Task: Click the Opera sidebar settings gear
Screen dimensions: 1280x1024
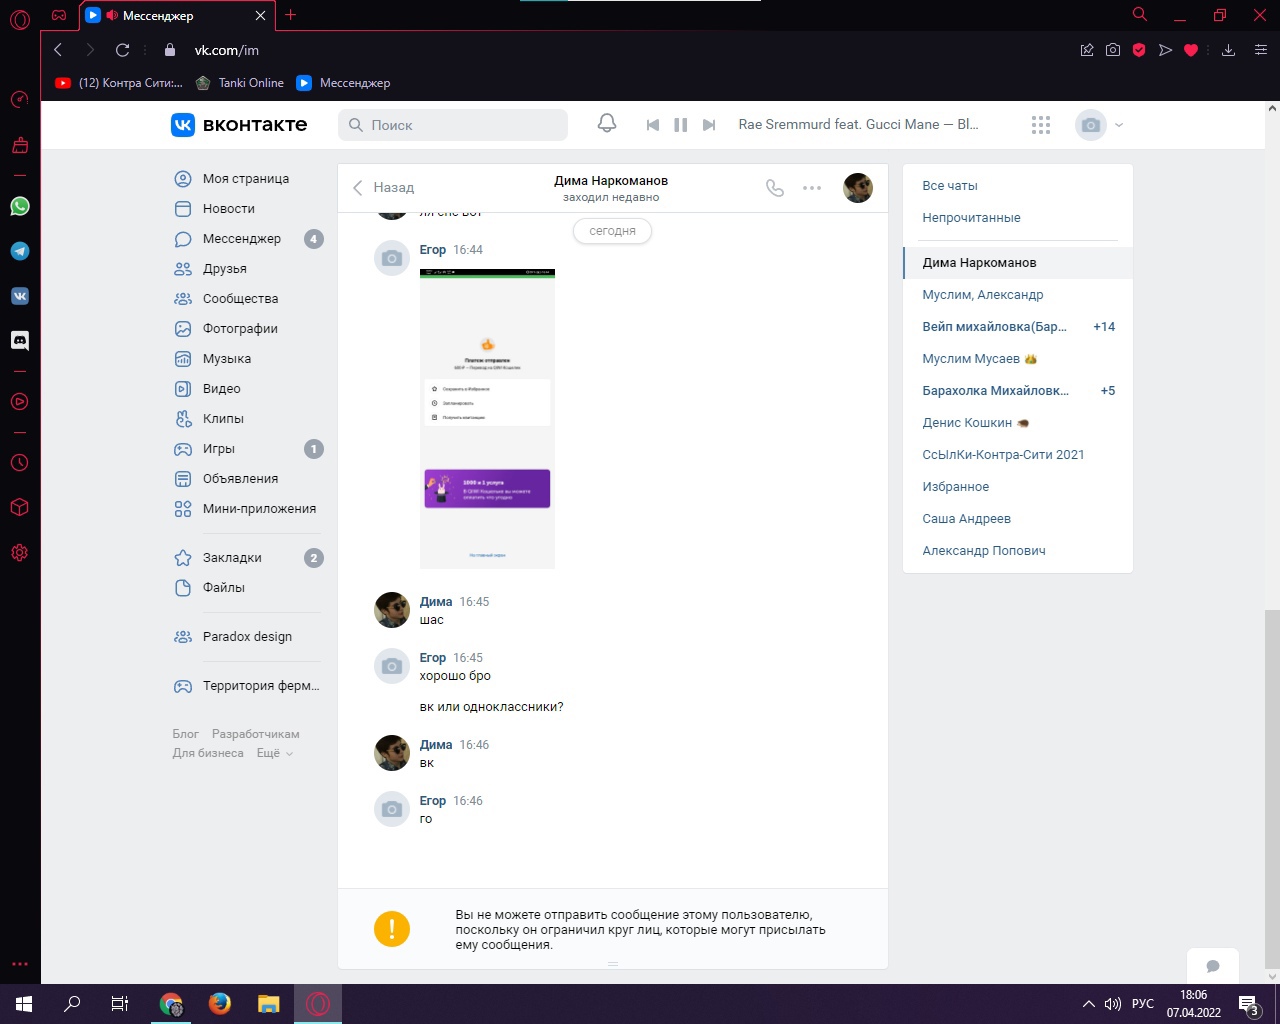Action: click(x=20, y=553)
